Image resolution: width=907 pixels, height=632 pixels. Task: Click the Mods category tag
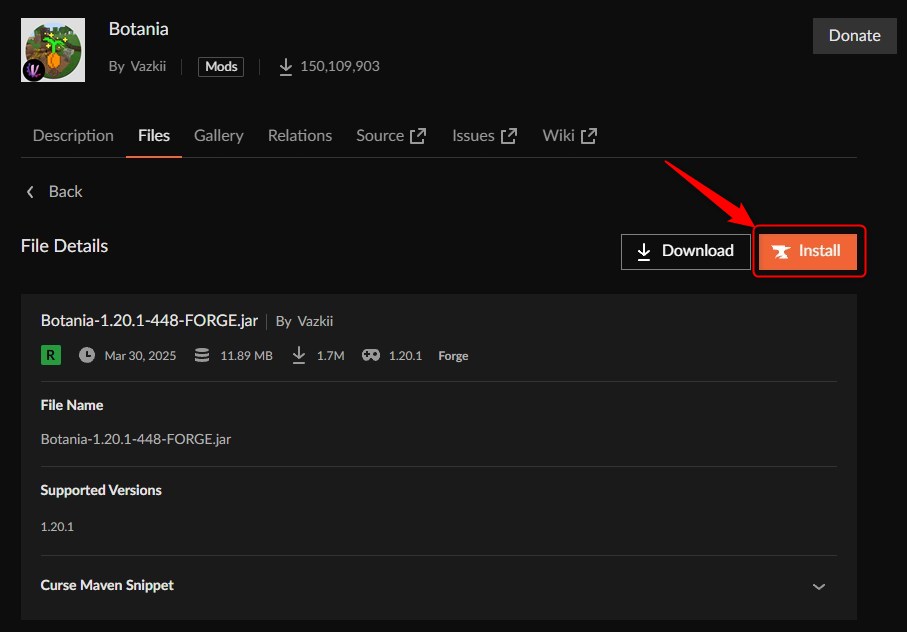click(221, 66)
